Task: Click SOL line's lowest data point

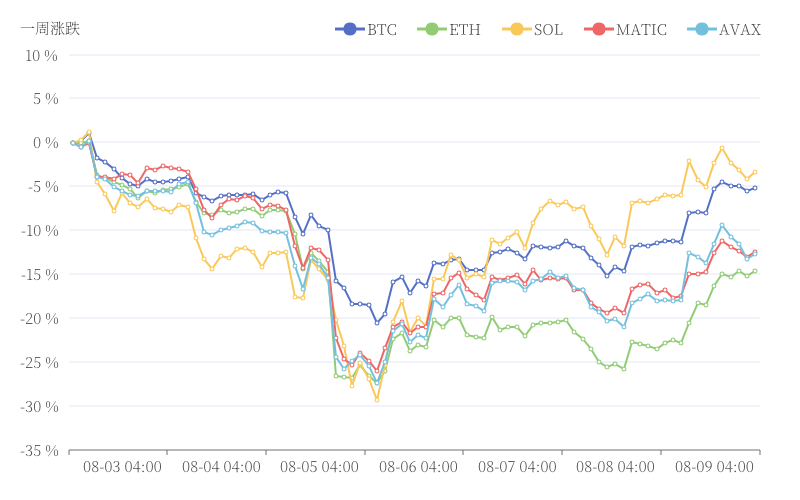Action: coord(377,400)
